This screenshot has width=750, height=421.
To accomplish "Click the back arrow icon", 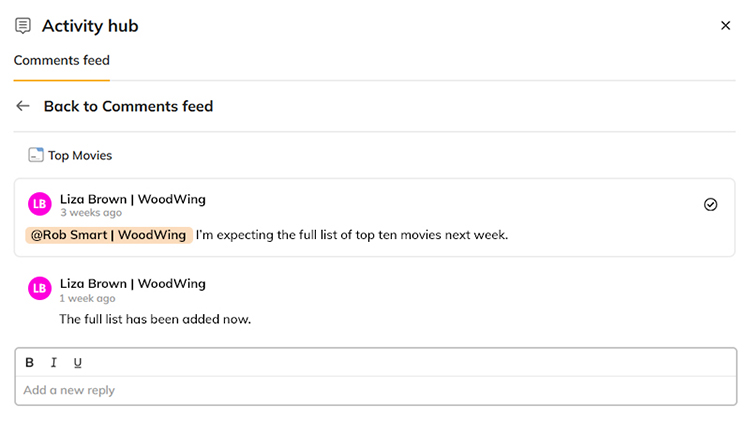I will pyautogui.click(x=23, y=106).
